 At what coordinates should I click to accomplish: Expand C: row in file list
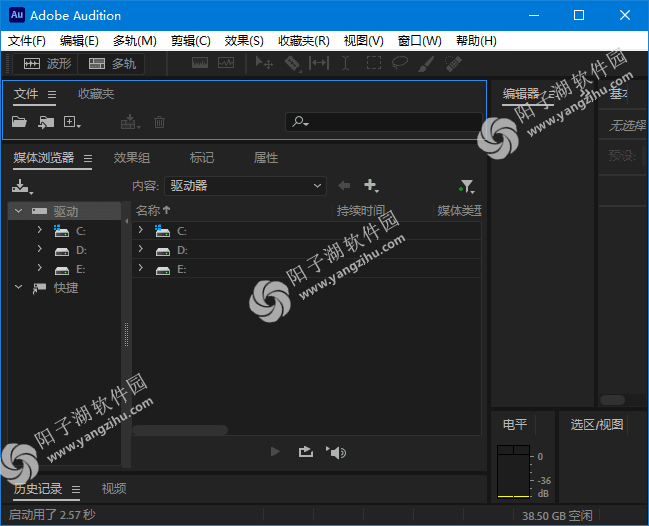pyautogui.click(x=141, y=229)
